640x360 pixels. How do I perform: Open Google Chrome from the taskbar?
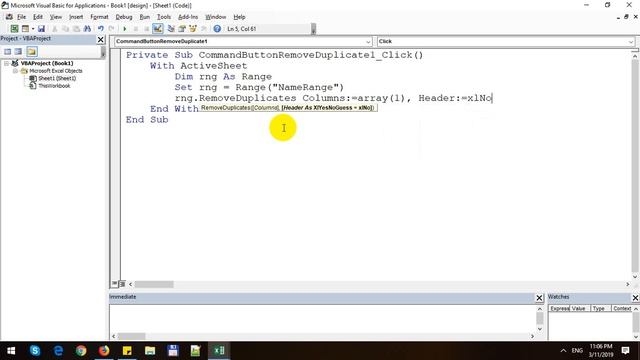(81, 351)
